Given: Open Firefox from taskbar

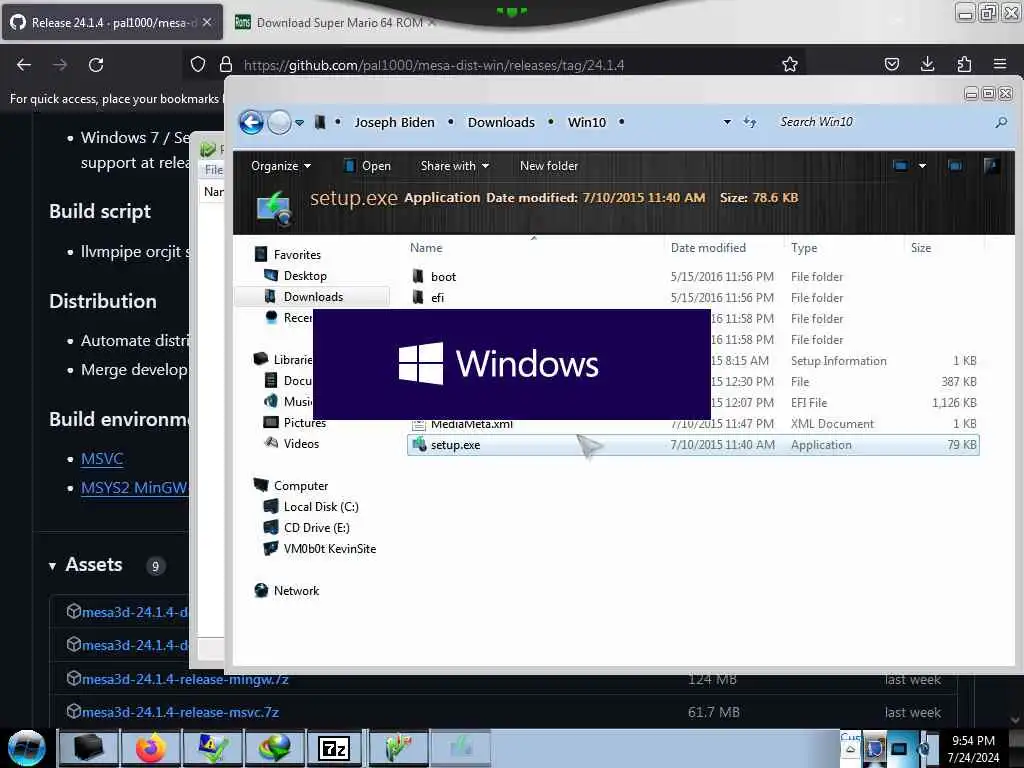Looking at the screenshot, I should [x=151, y=748].
